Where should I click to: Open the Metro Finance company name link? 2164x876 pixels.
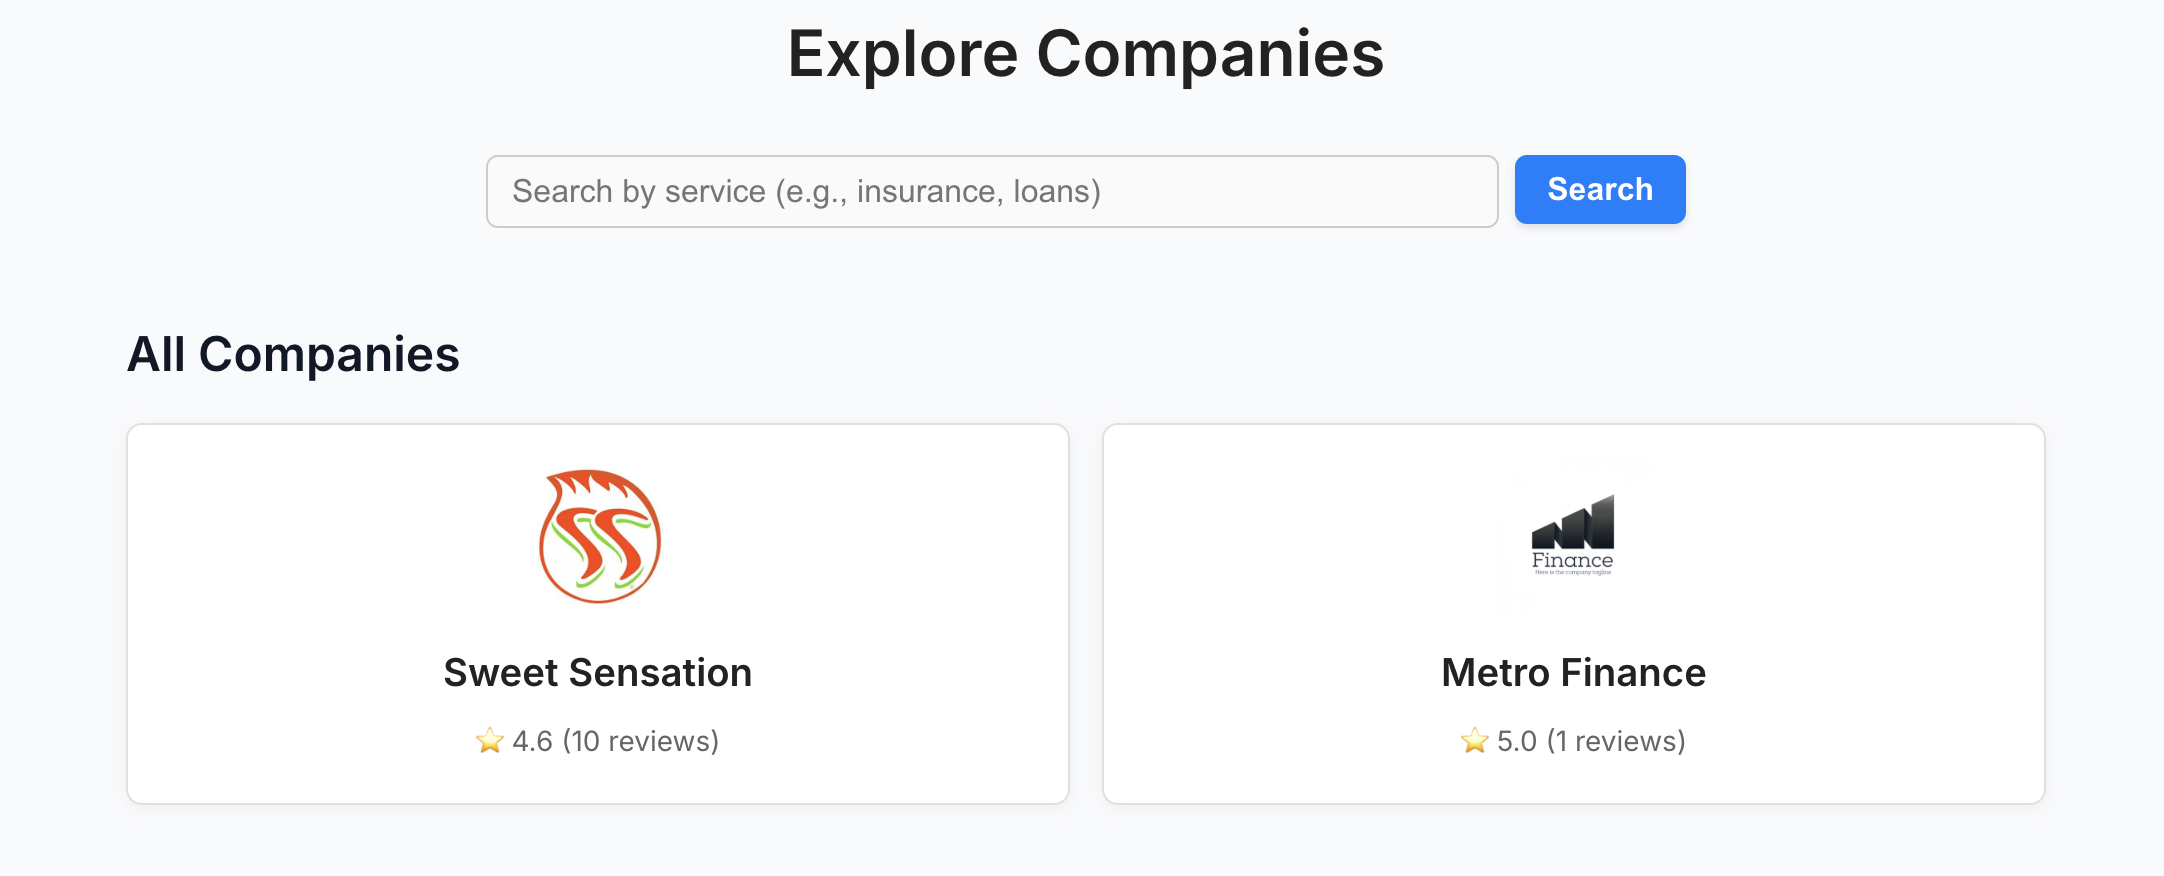tap(1573, 673)
